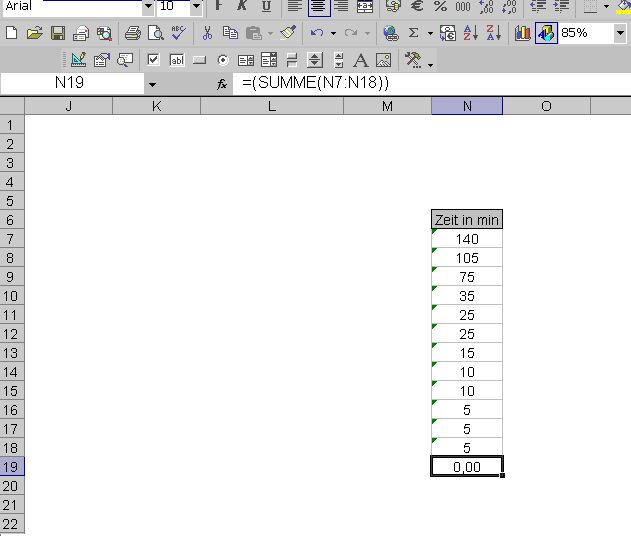View code for the control
This screenshot has height=536, width=631.
(x=125, y=60)
